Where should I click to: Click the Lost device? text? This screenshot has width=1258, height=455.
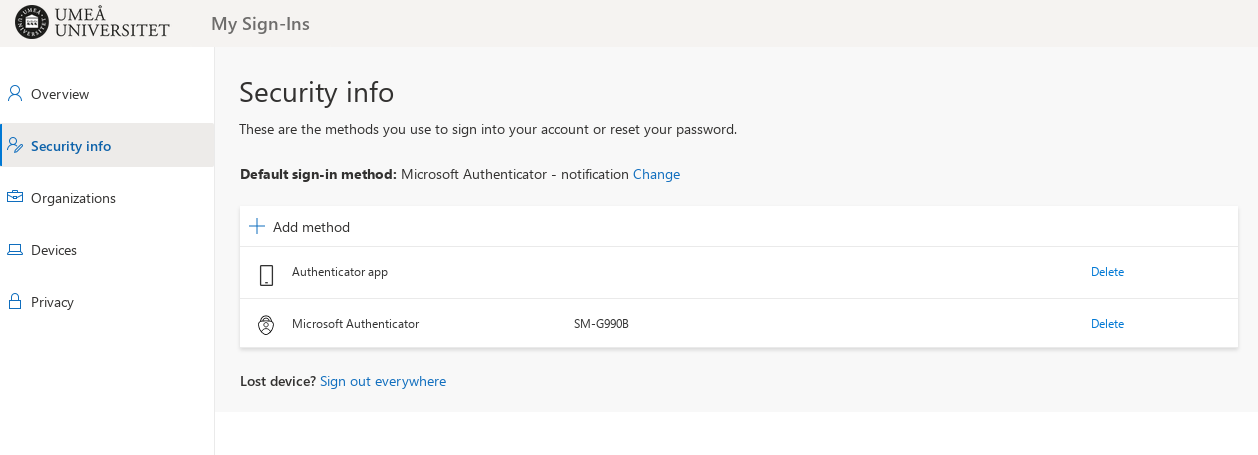point(278,381)
